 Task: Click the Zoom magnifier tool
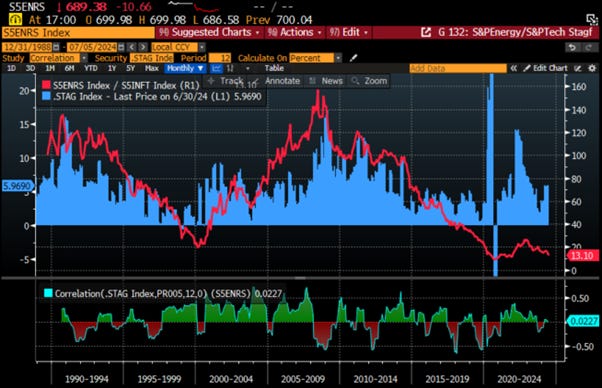click(x=369, y=81)
